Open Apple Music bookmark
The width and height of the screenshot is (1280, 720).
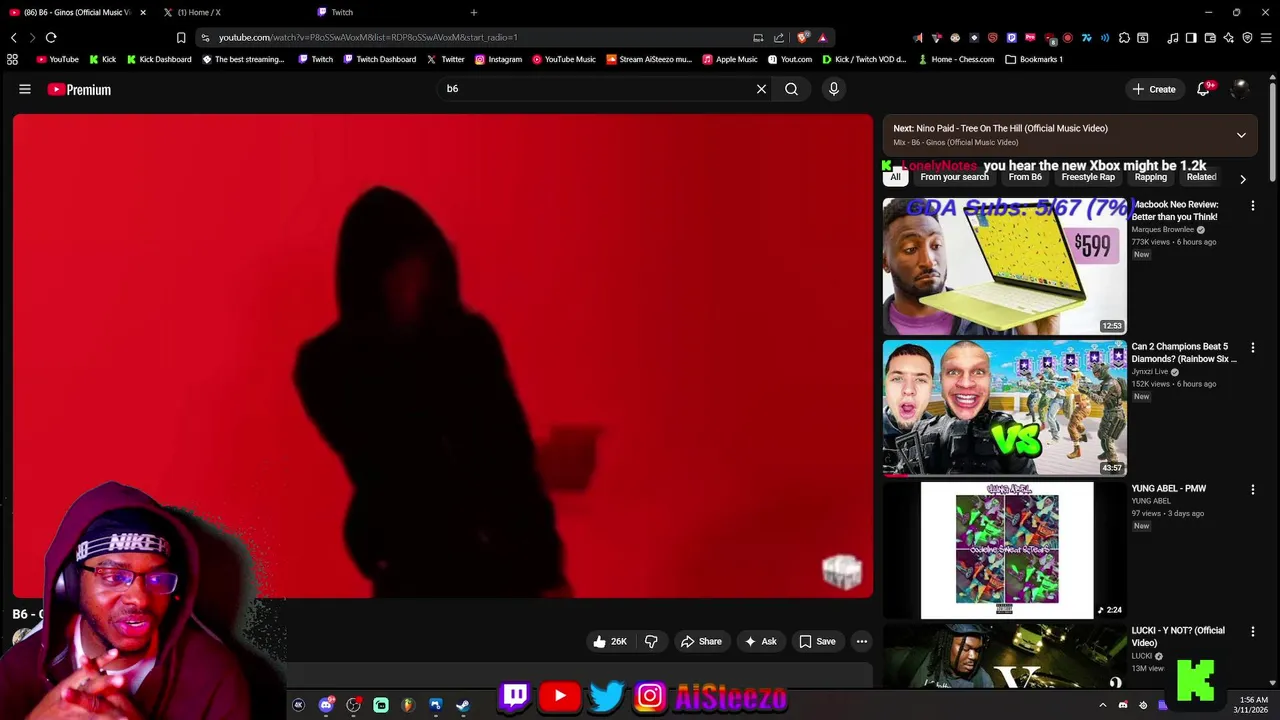730,59
